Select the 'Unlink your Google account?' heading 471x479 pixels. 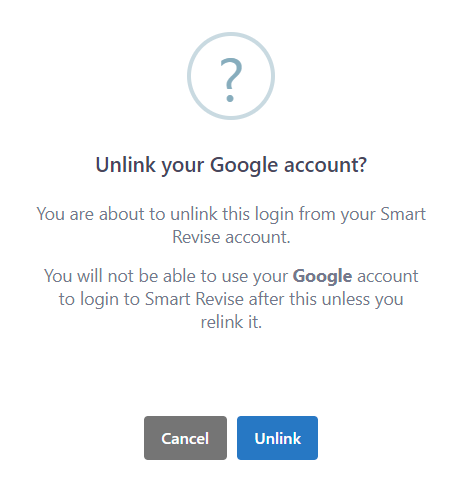click(x=231, y=165)
